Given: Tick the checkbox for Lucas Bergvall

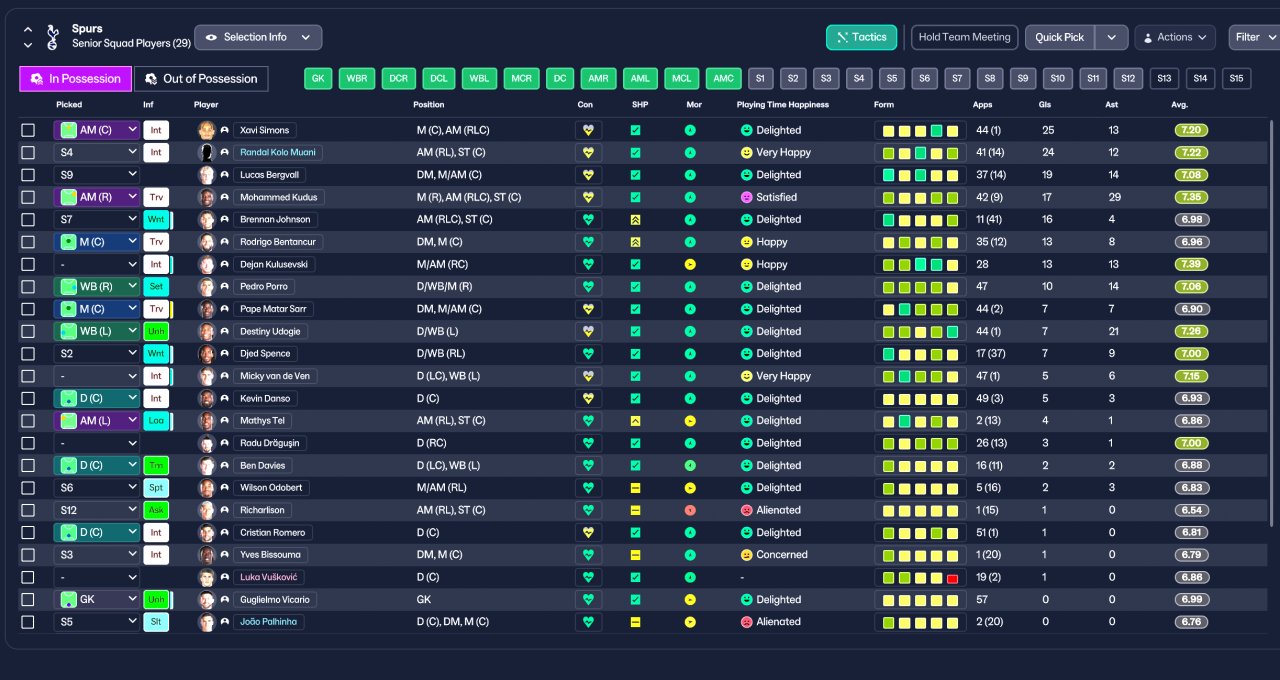Looking at the screenshot, I should tap(28, 175).
